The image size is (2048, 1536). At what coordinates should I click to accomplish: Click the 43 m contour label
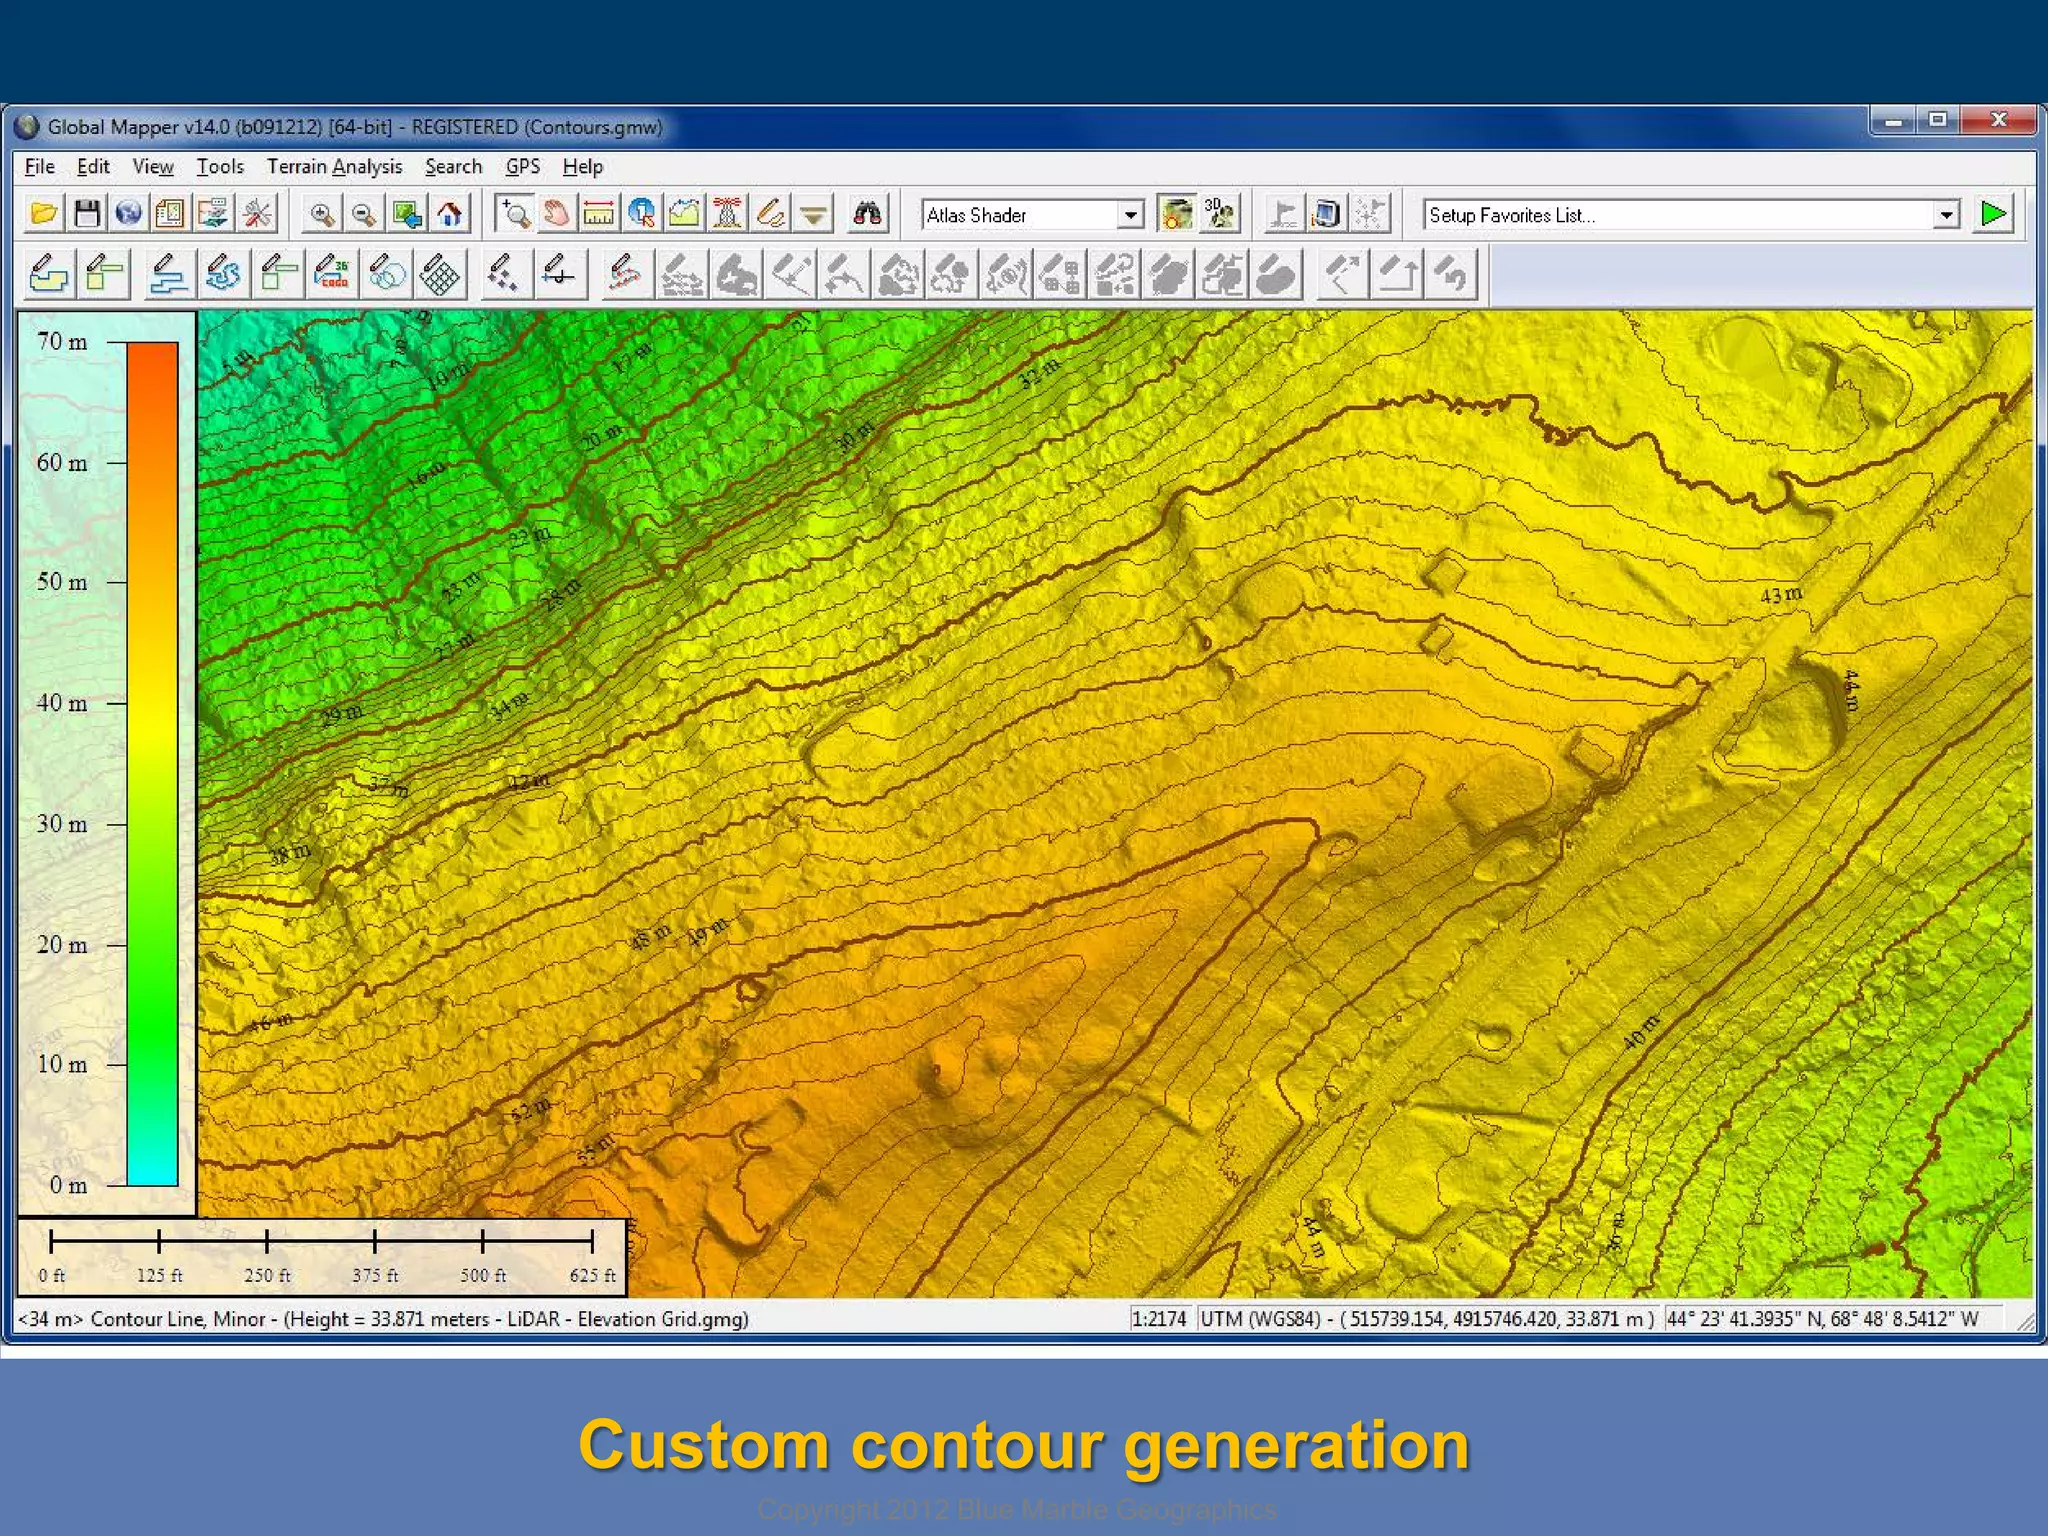point(1782,595)
